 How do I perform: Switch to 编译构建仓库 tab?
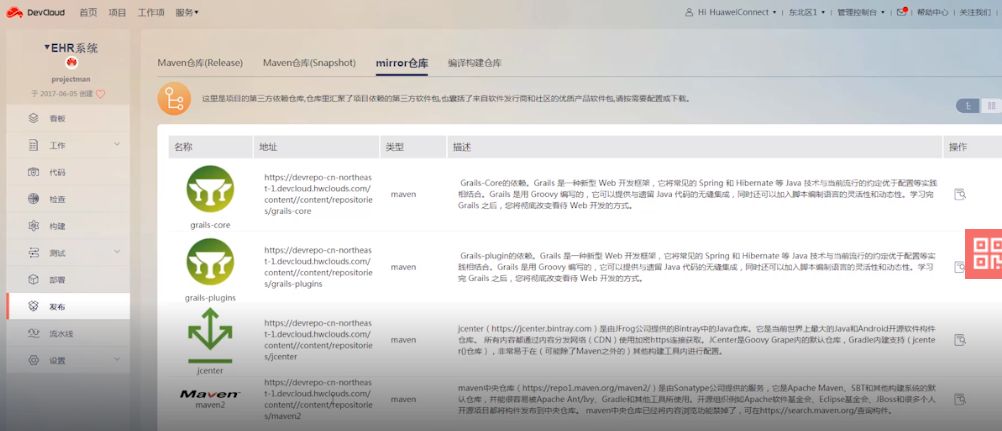(475, 63)
